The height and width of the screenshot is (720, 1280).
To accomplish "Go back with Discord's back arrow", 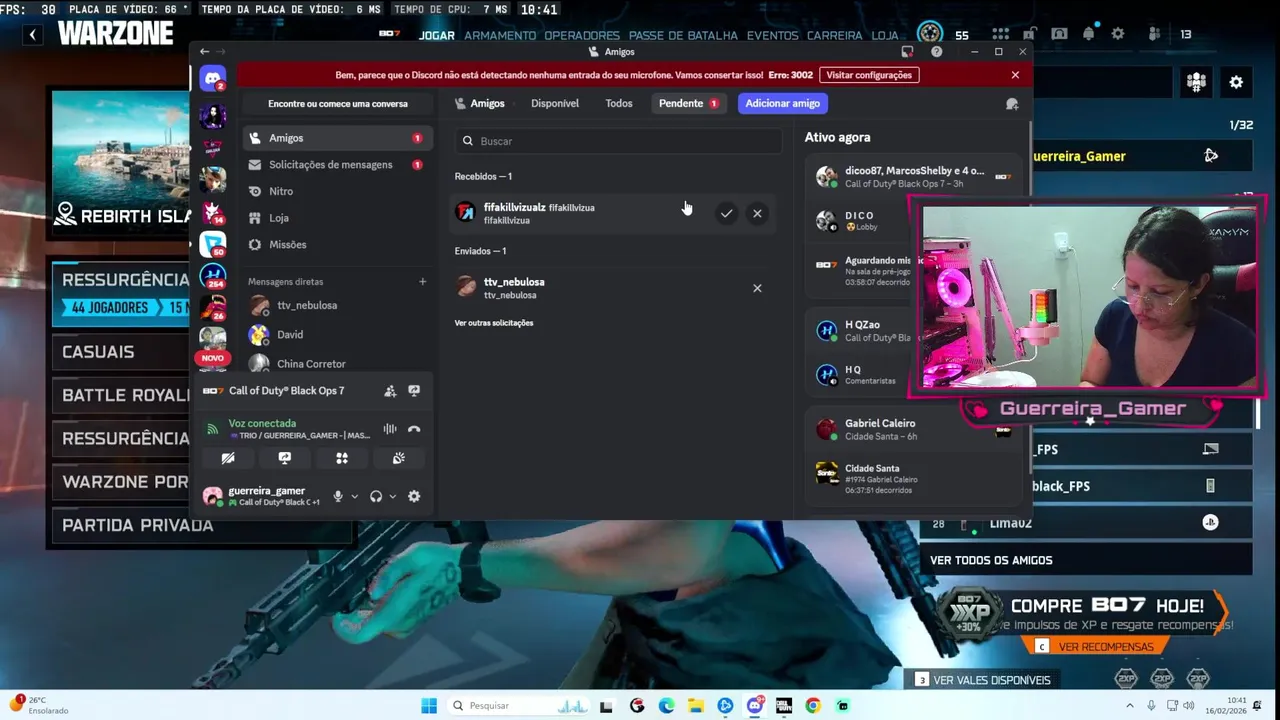I will click(204, 52).
